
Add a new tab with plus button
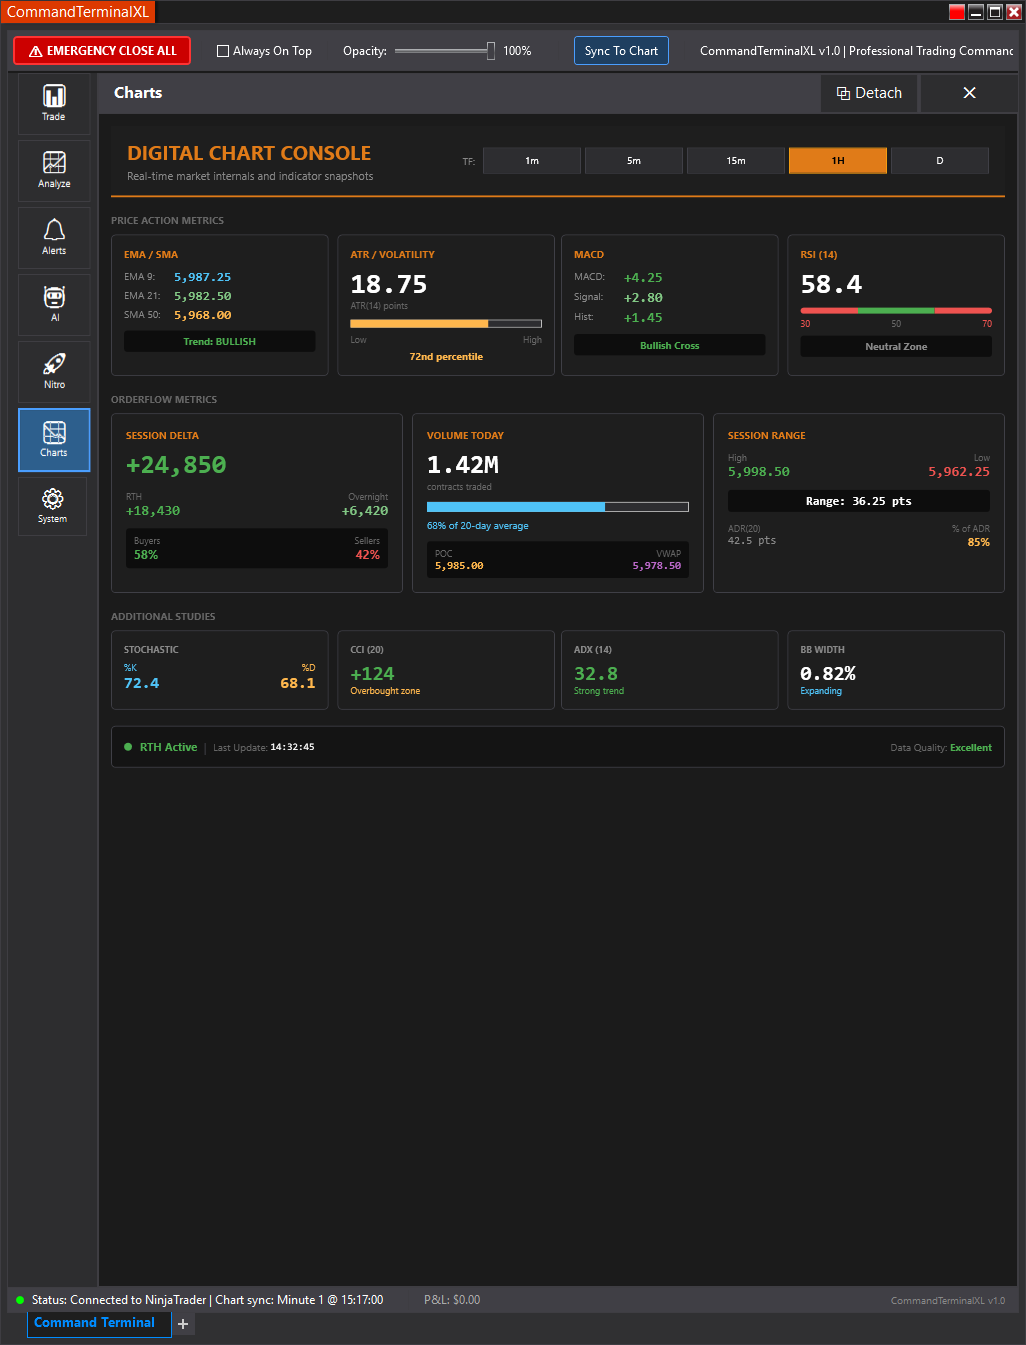coord(183,1324)
